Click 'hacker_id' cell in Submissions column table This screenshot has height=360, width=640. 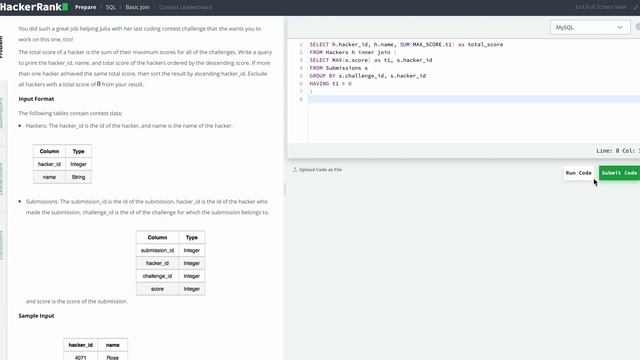pyautogui.click(x=157, y=263)
